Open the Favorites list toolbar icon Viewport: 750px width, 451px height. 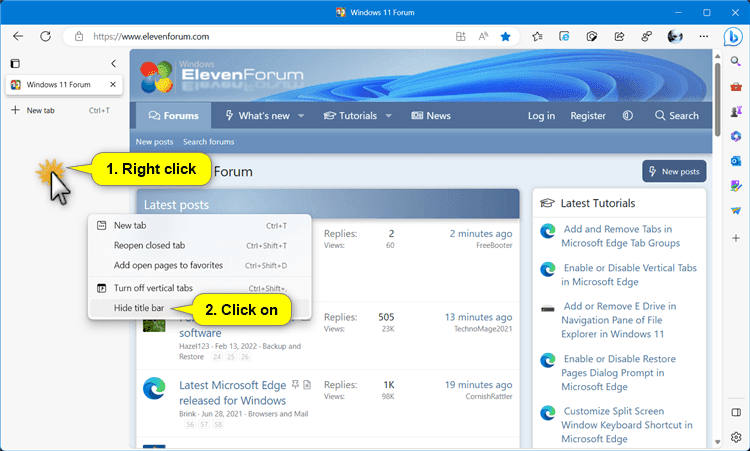tap(537, 36)
